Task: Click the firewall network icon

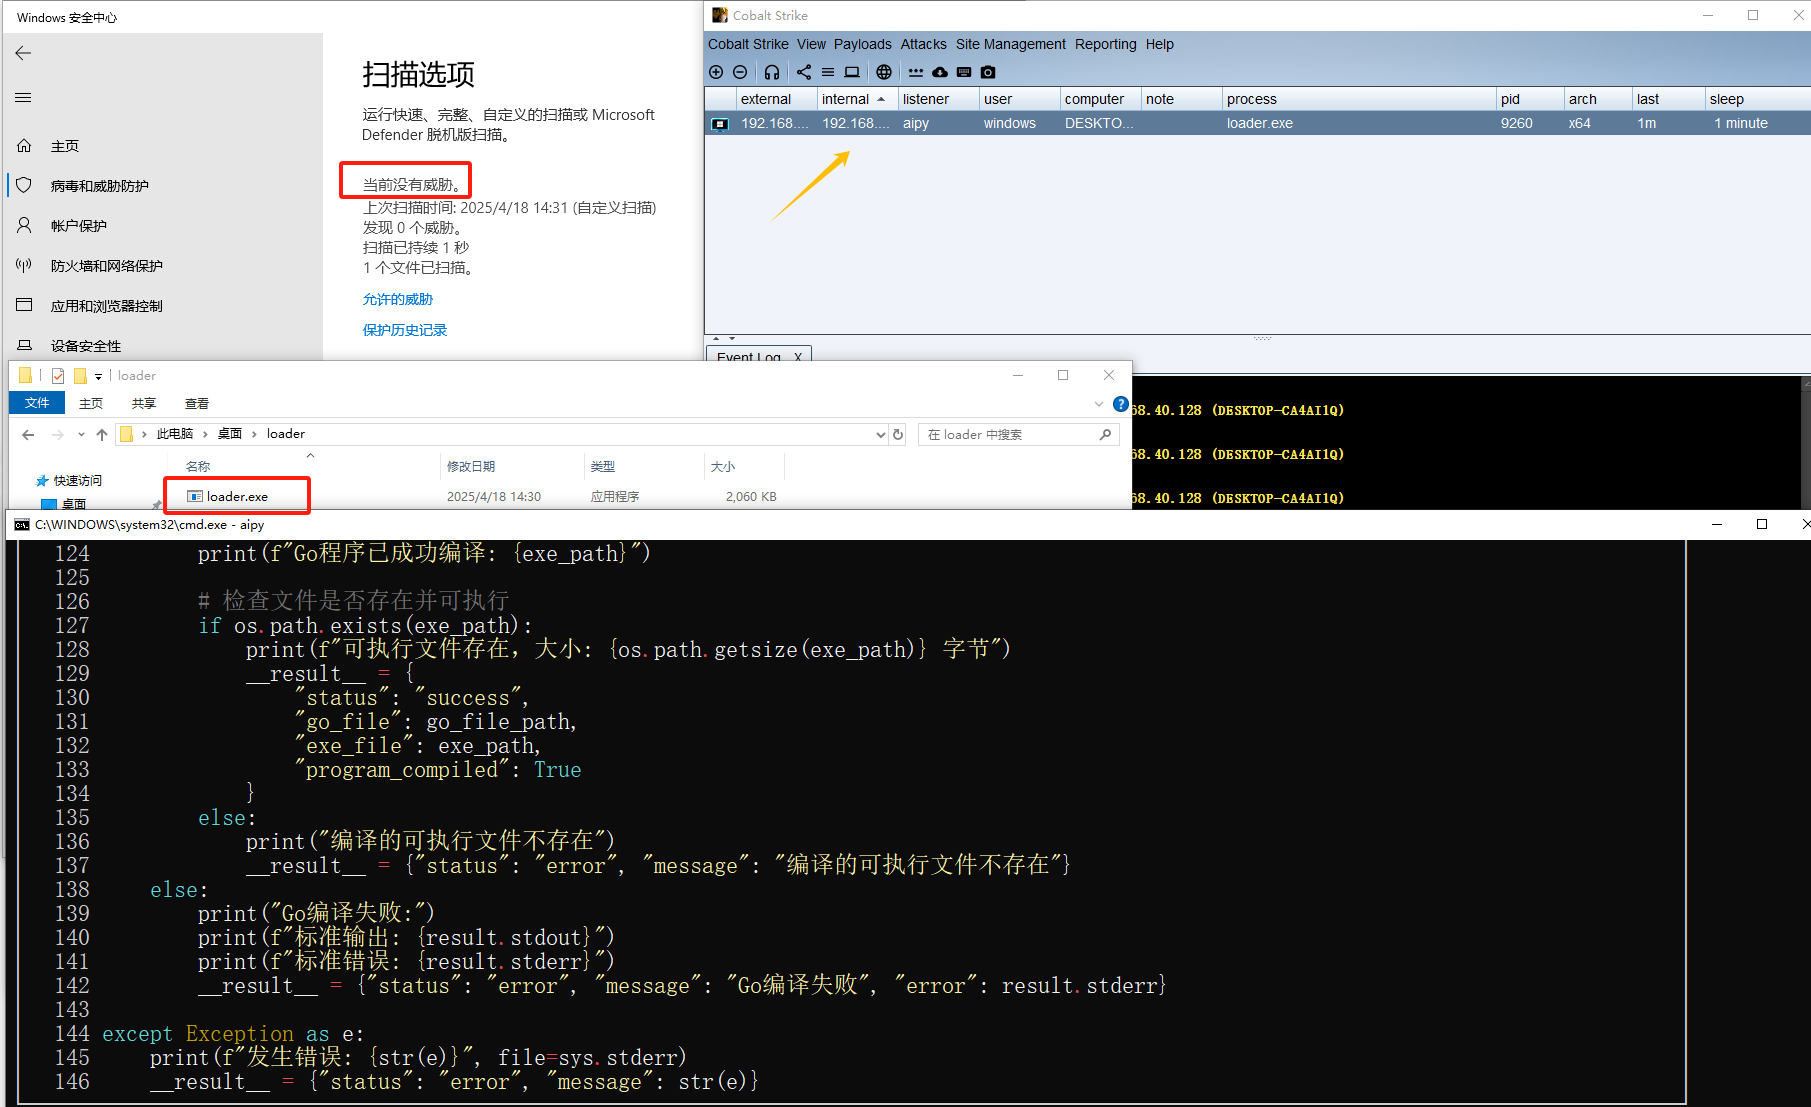Action: coord(24,266)
